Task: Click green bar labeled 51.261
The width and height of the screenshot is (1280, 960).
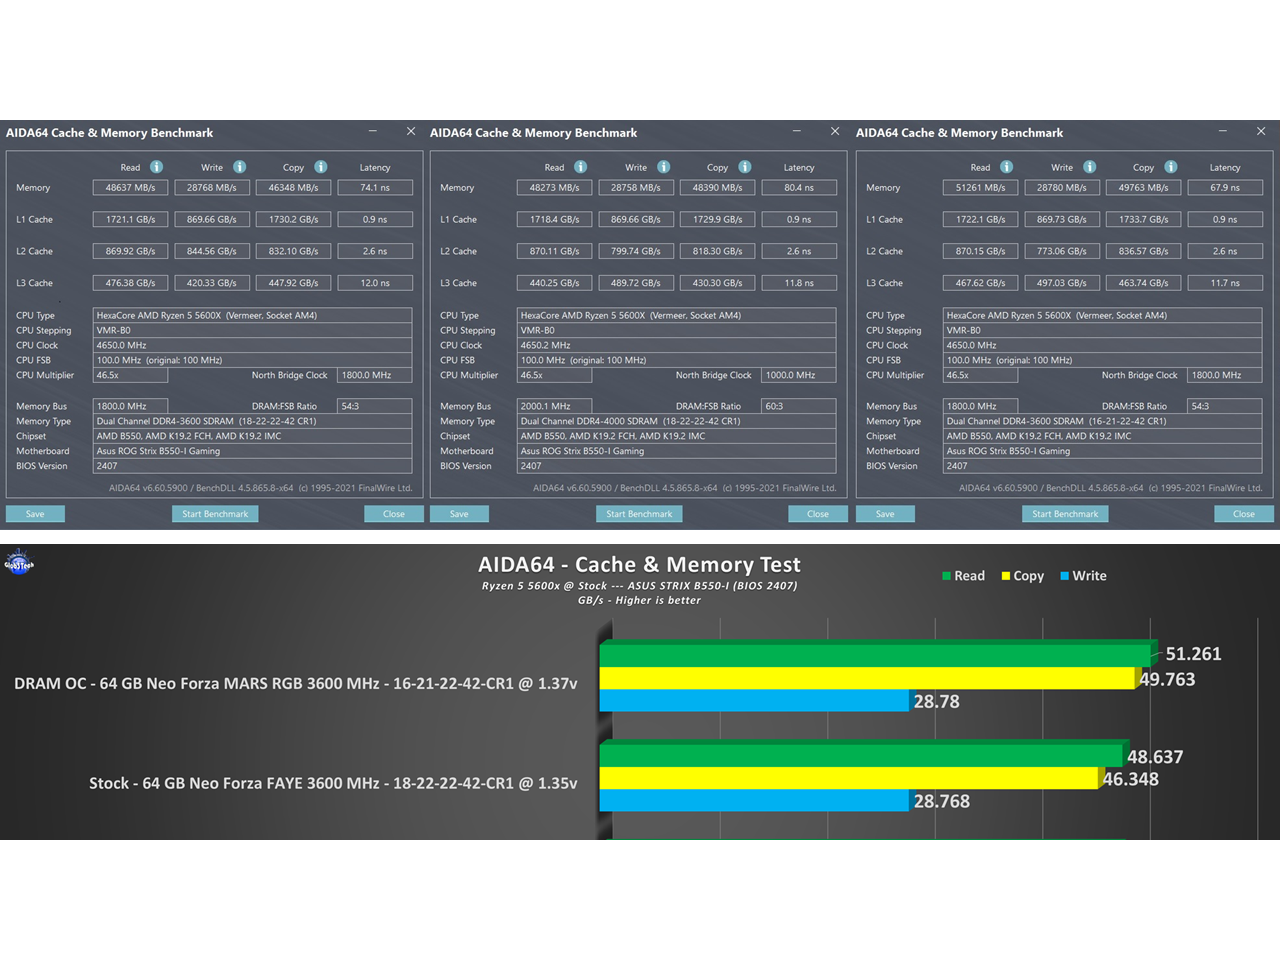Action: [x=876, y=654]
